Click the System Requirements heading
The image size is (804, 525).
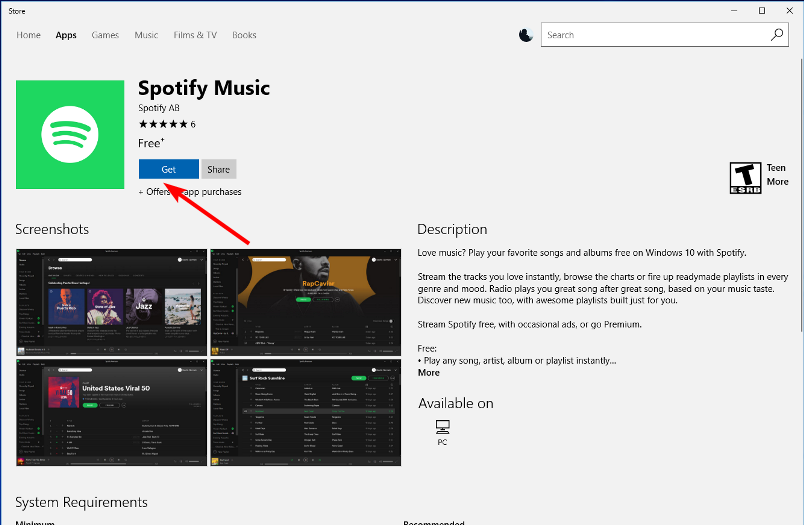point(82,502)
